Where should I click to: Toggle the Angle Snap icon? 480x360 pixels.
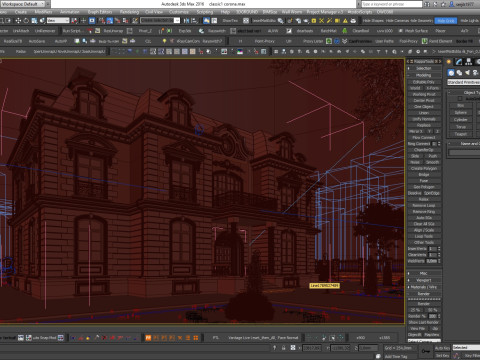pyautogui.click(x=110, y=21)
